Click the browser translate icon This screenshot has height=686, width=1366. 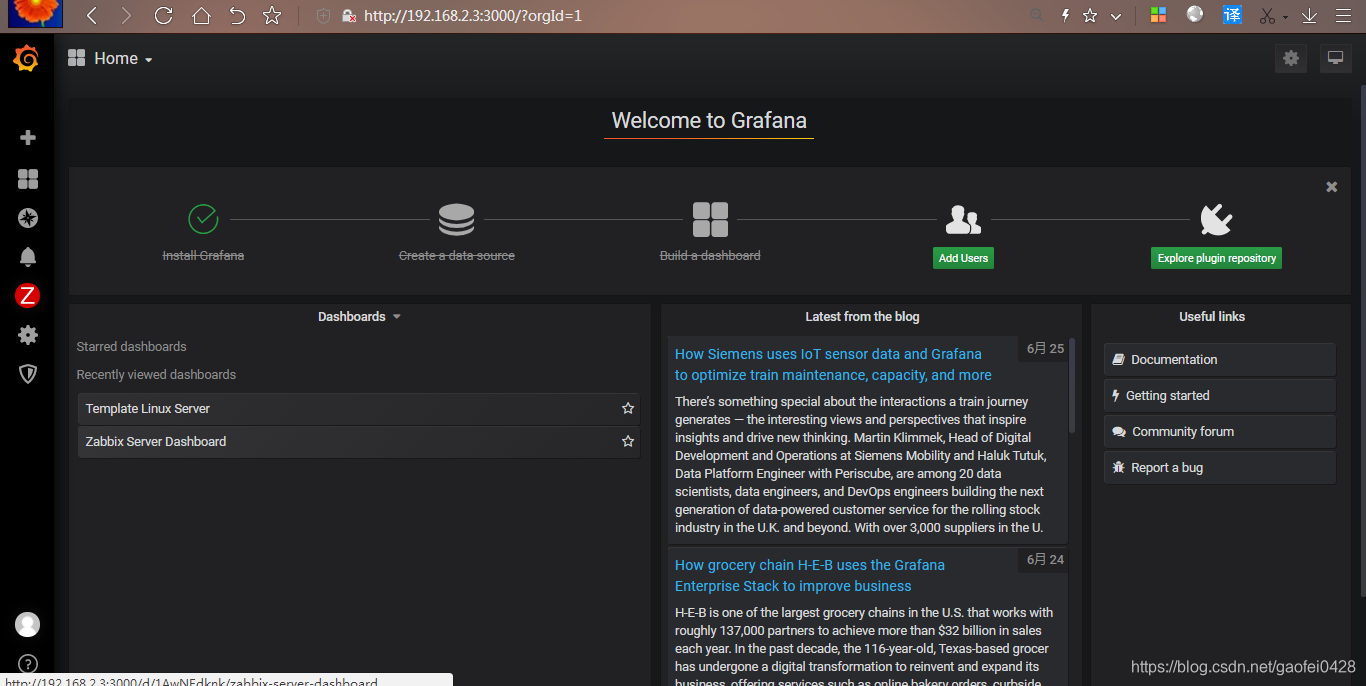click(x=1232, y=15)
